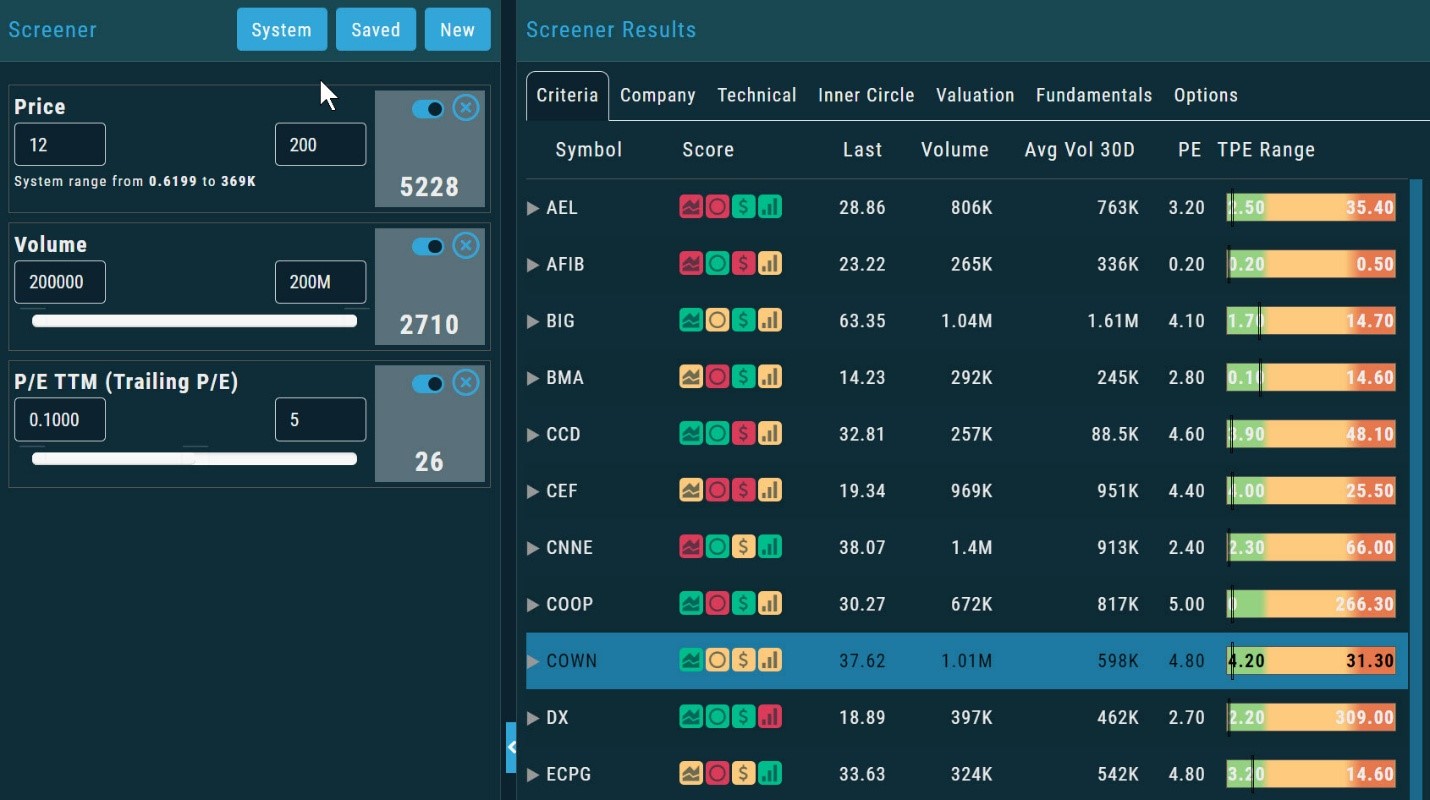Click the trend-line score icon for CNNE
The image size is (1430, 800).
coord(690,547)
